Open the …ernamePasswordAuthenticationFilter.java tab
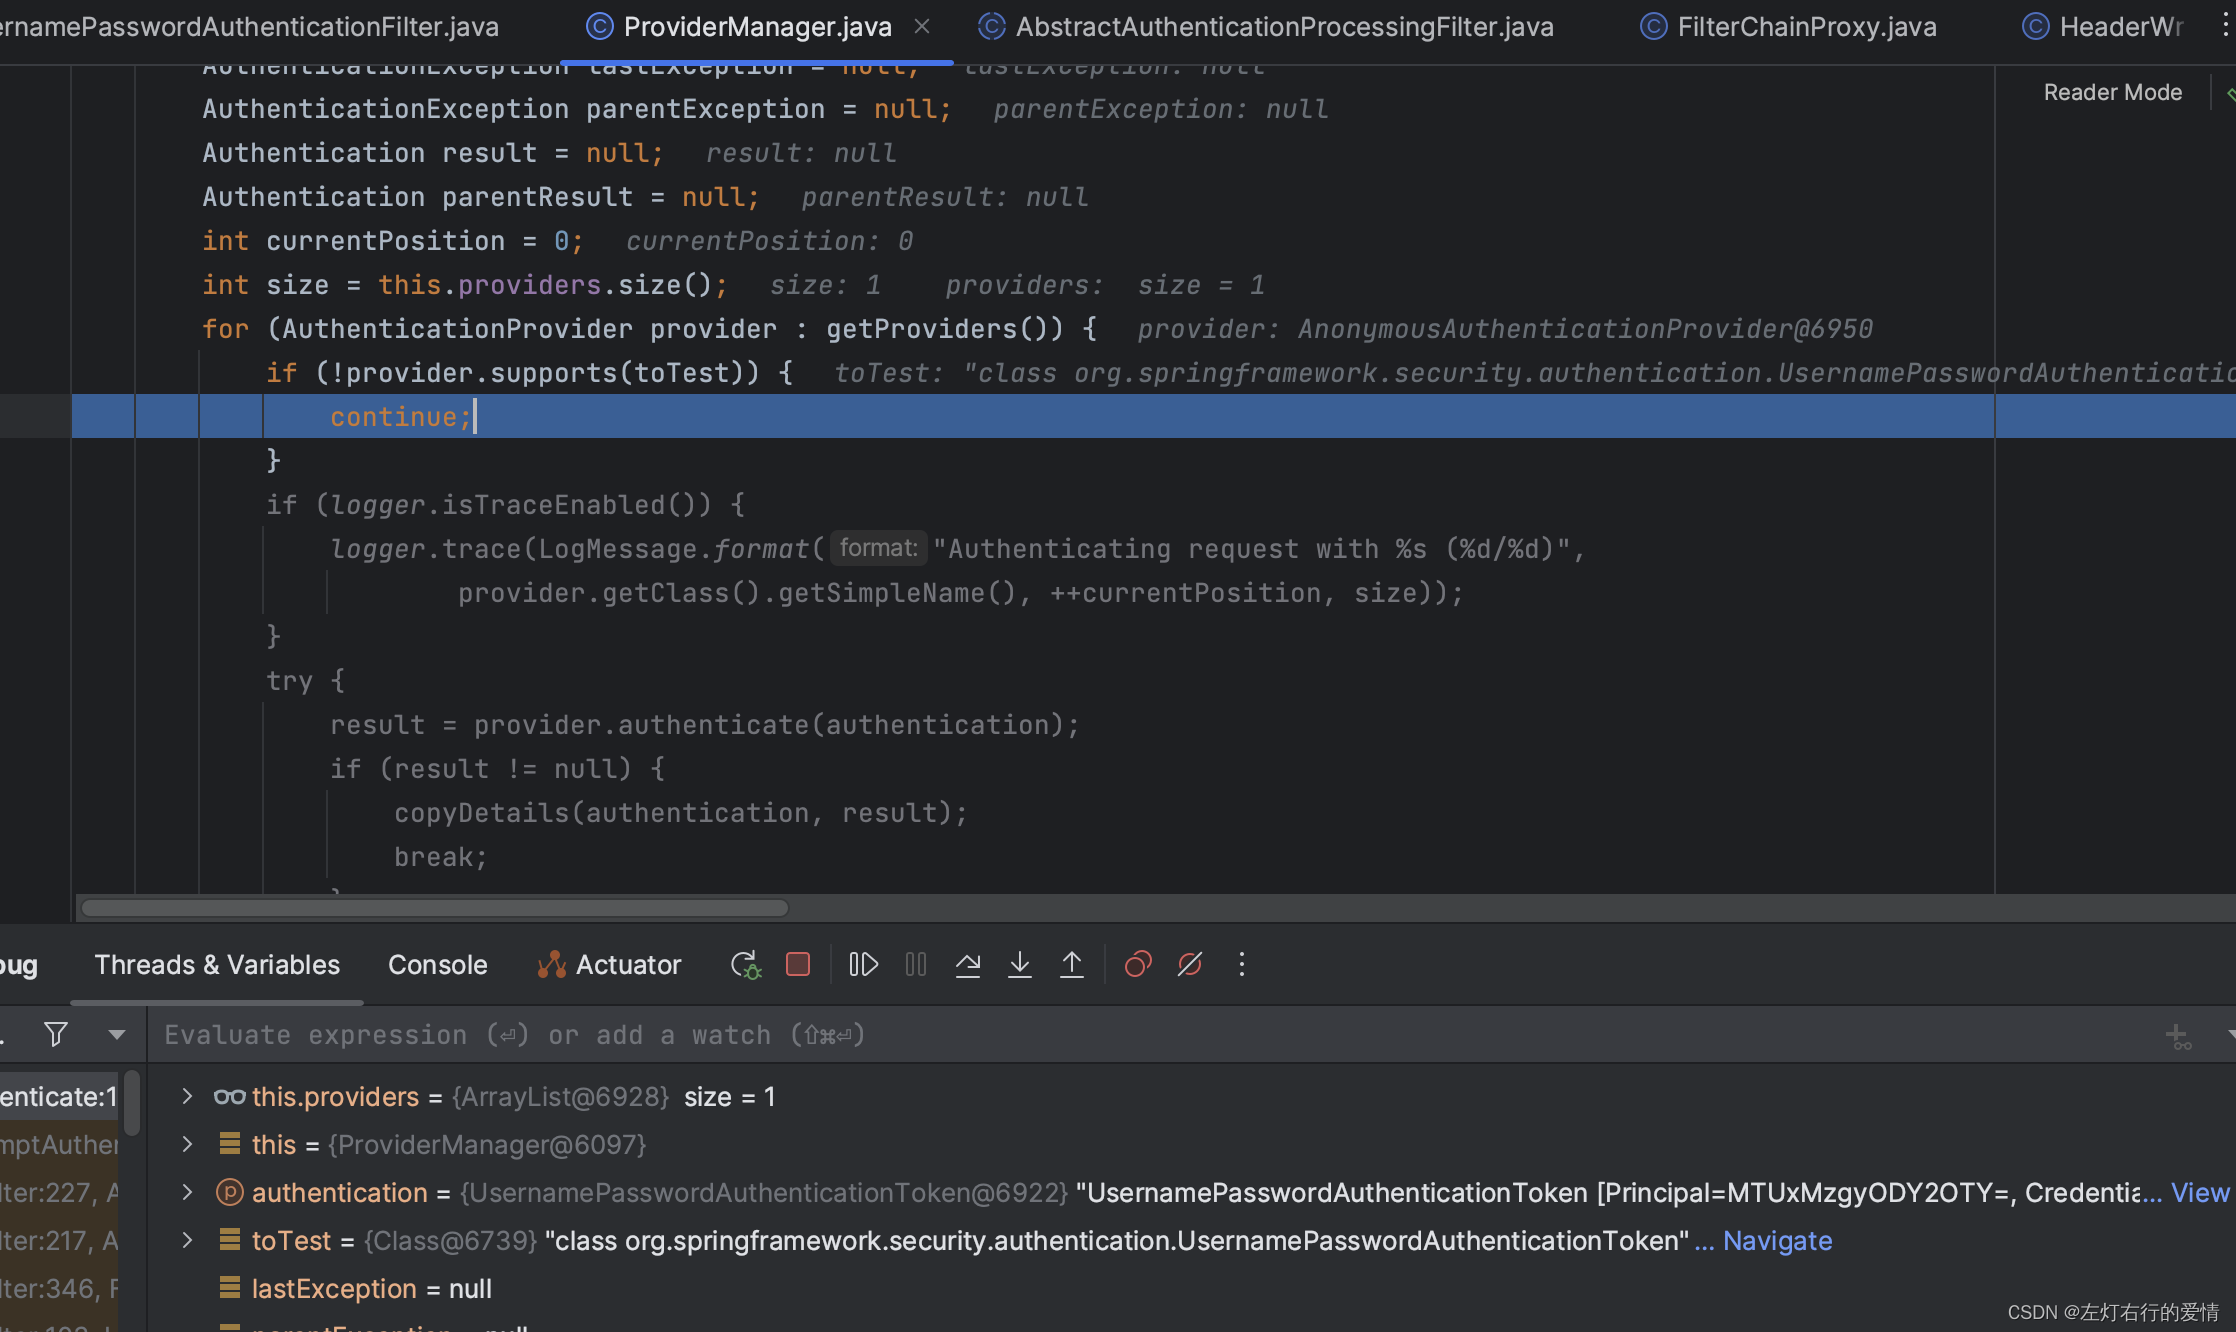 pos(250,27)
